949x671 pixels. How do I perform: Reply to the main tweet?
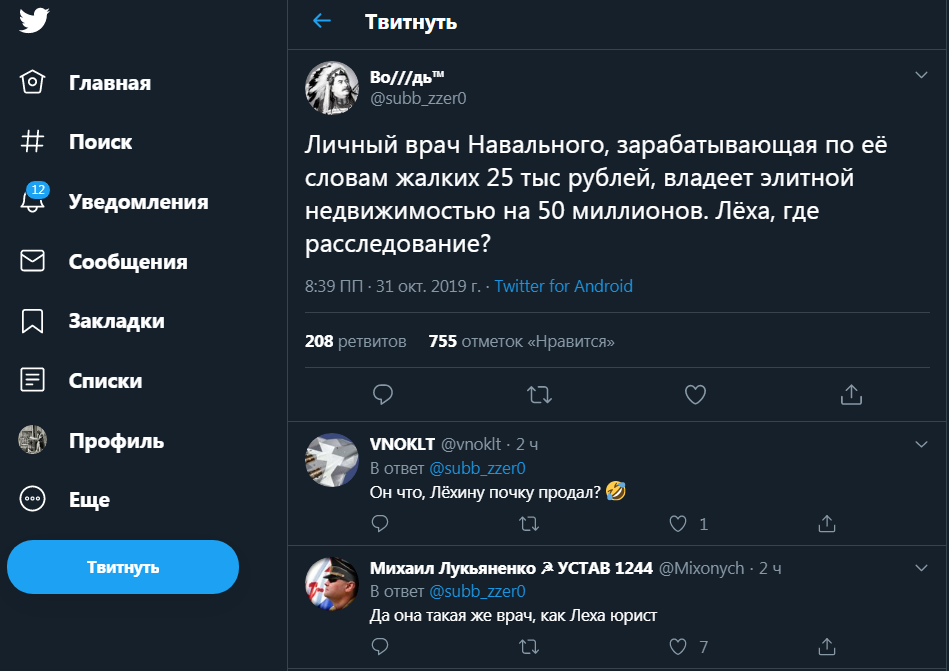coord(382,394)
